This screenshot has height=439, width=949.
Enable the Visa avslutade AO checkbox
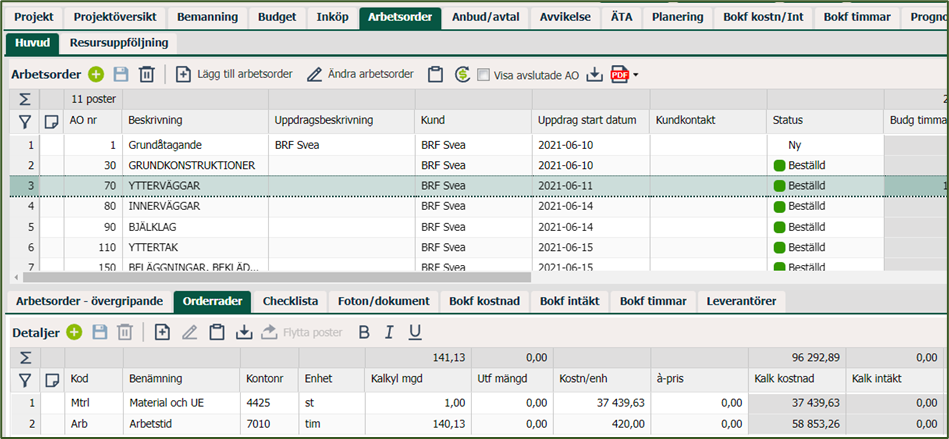[x=483, y=75]
